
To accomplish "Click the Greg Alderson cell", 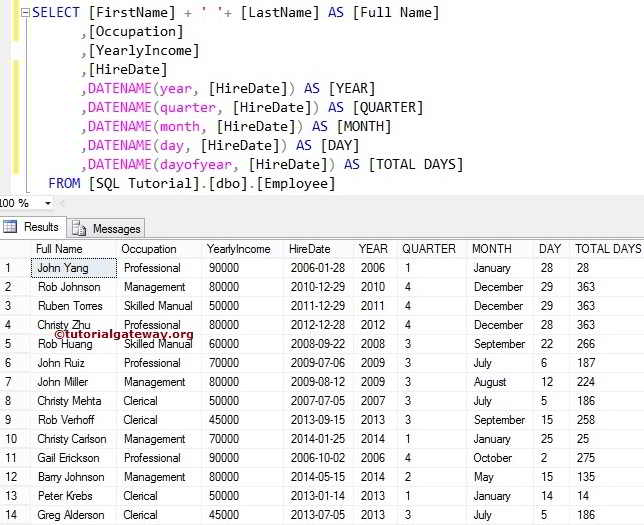I will (74, 515).
